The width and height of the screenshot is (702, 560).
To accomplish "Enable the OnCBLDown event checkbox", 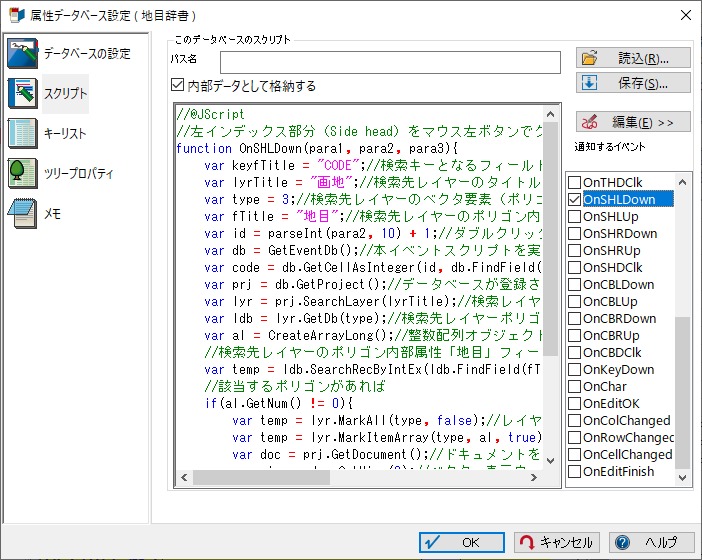I will tap(574, 284).
